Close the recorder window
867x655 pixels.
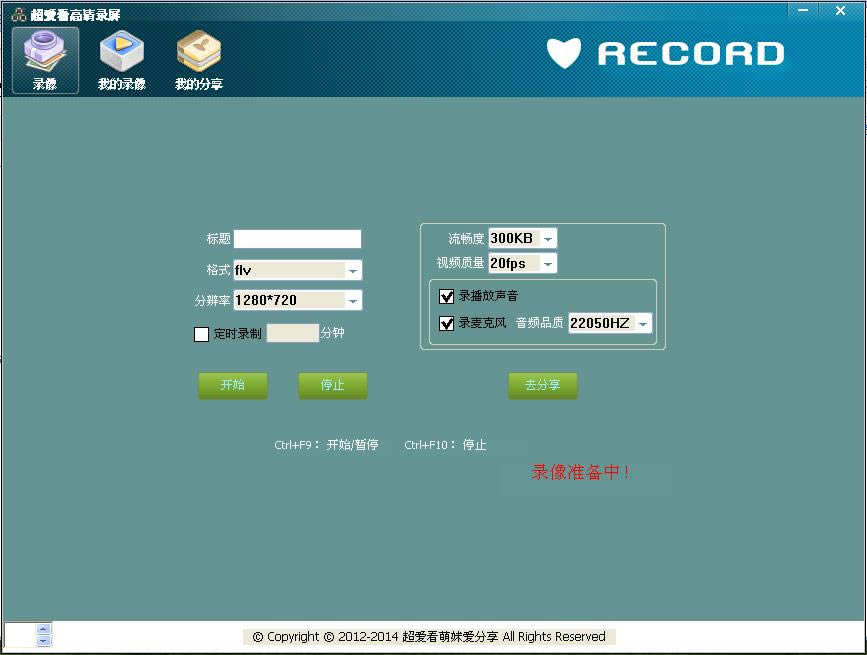840,10
